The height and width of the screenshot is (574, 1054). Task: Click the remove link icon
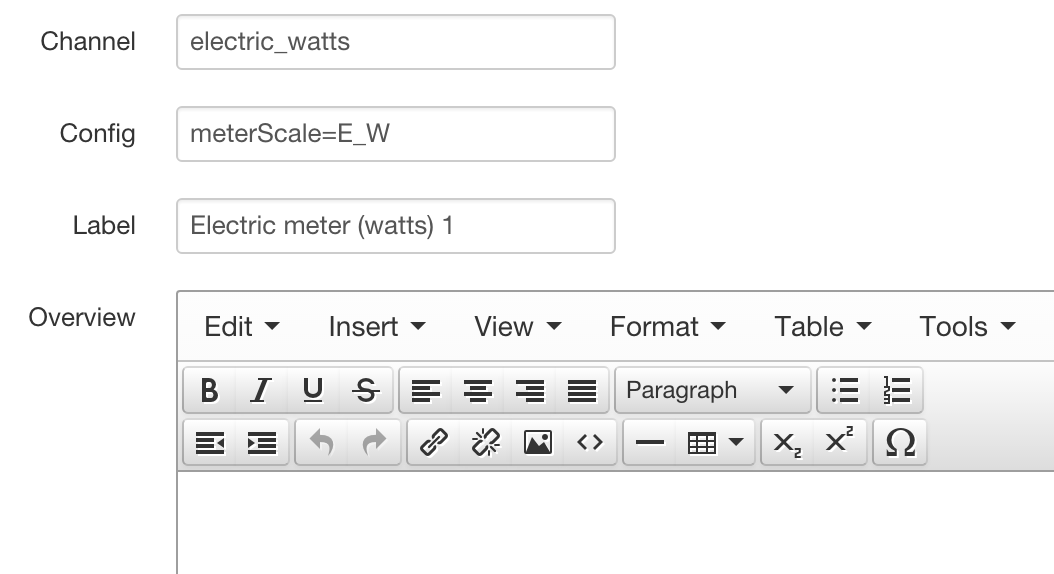click(486, 442)
